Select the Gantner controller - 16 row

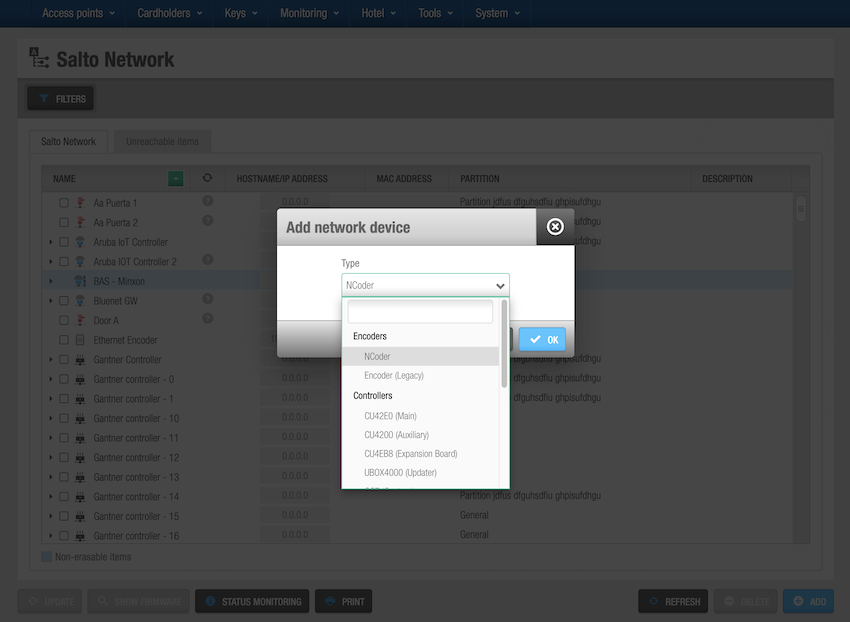tap(416, 536)
